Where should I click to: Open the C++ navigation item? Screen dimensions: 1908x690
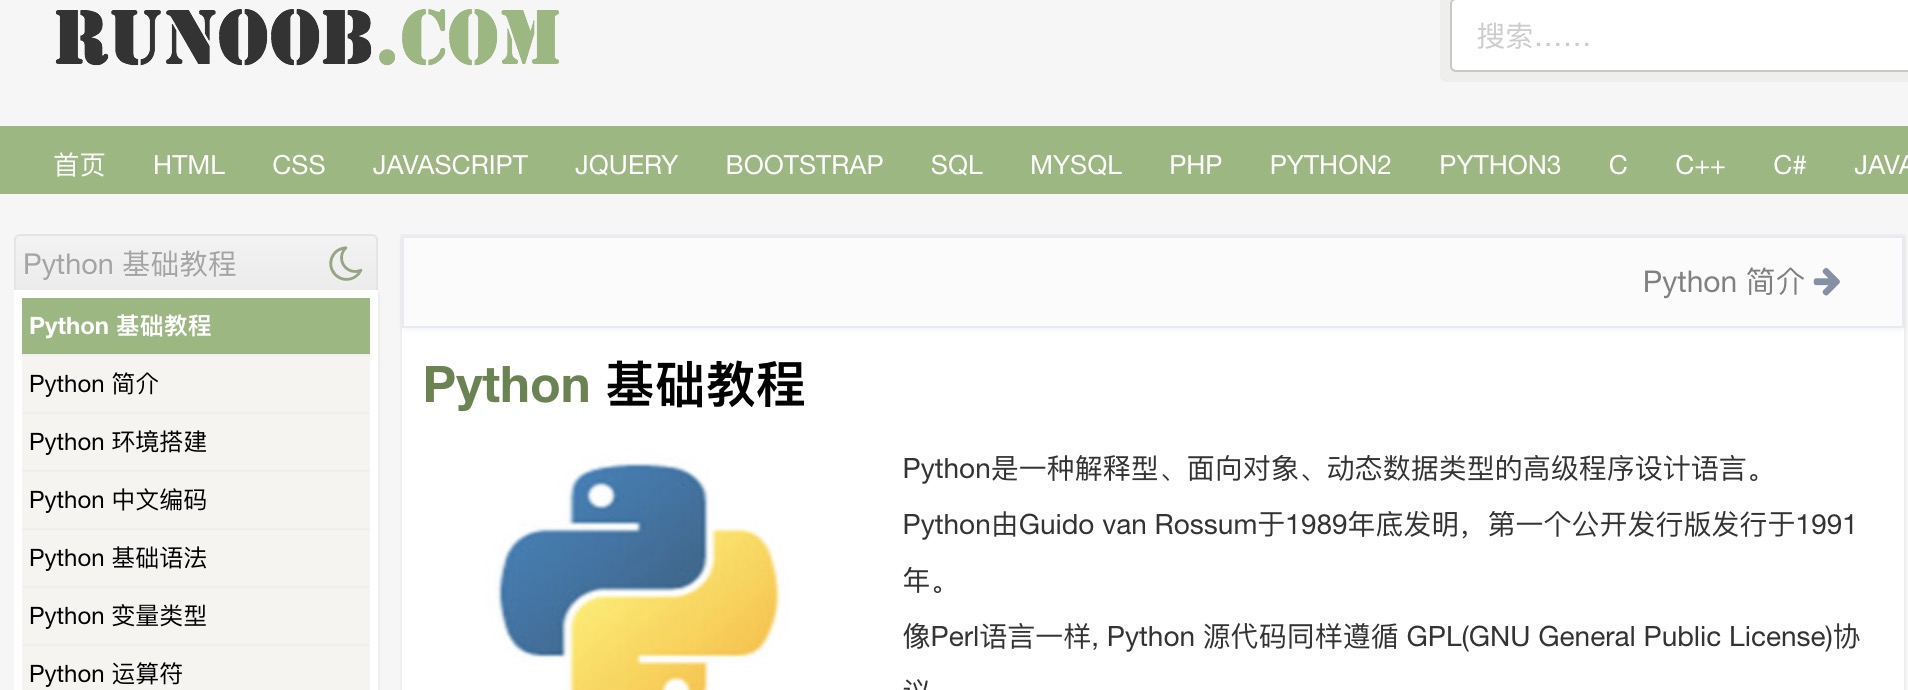(1699, 165)
